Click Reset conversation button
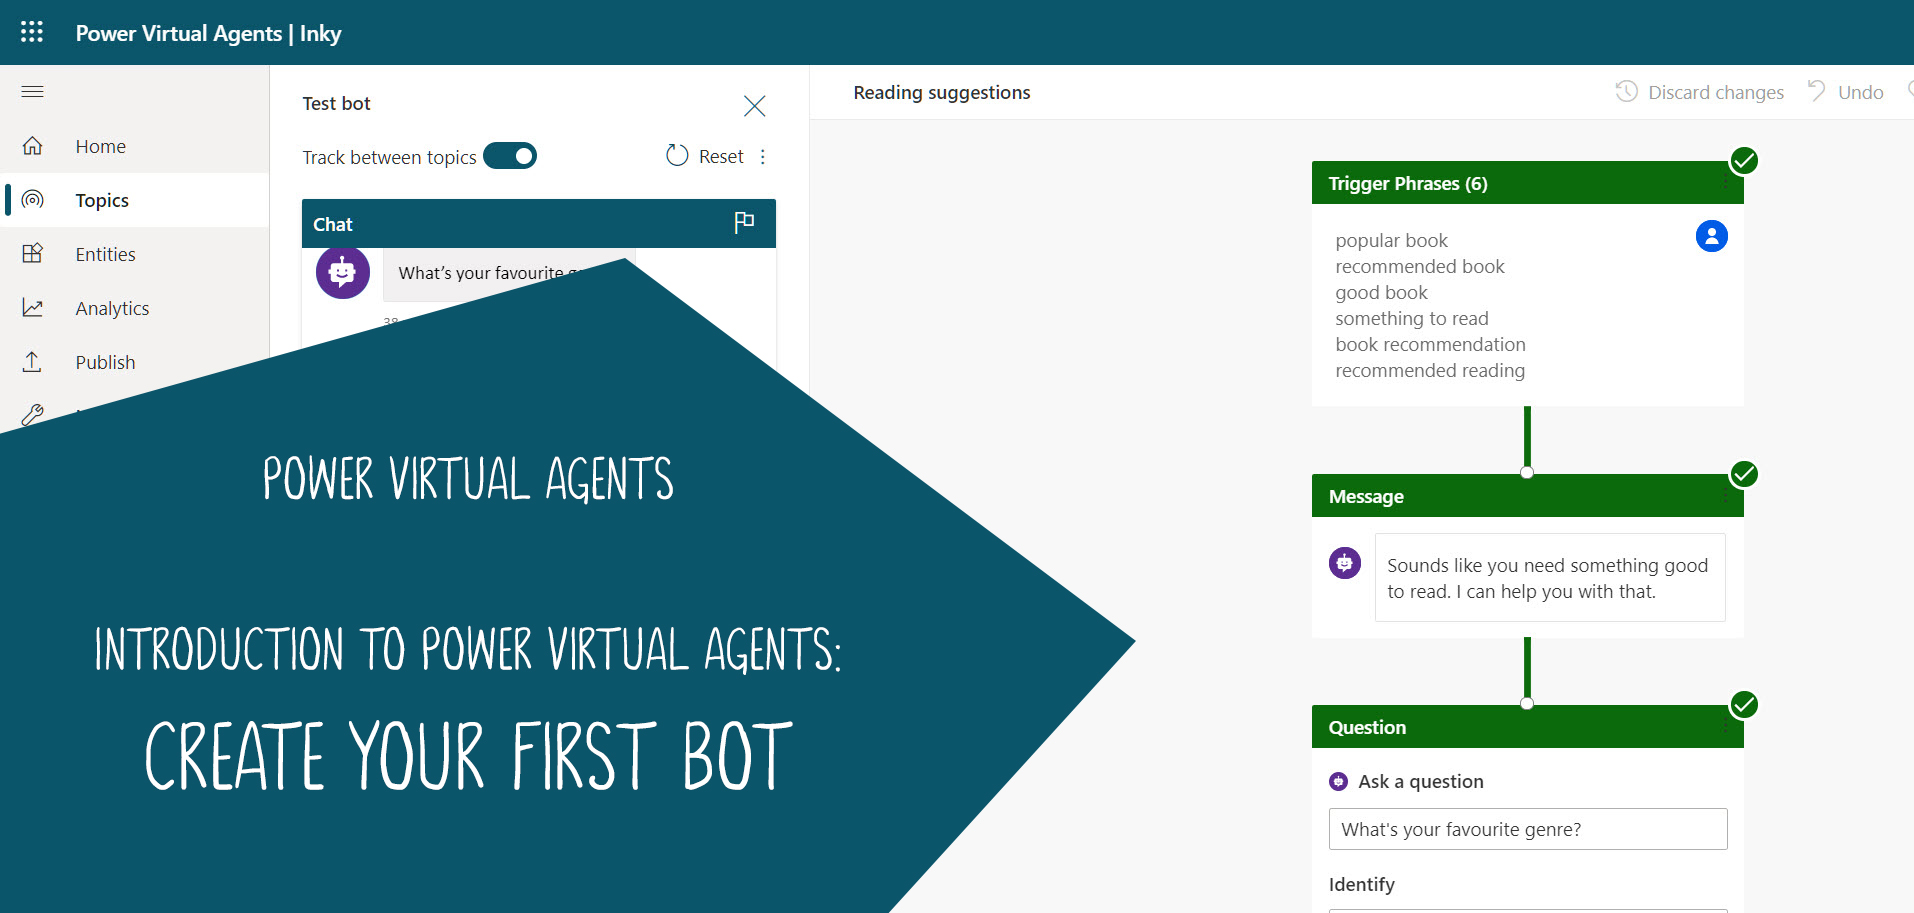The height and width of the screenshot is (913, 1914). (705, 156)
